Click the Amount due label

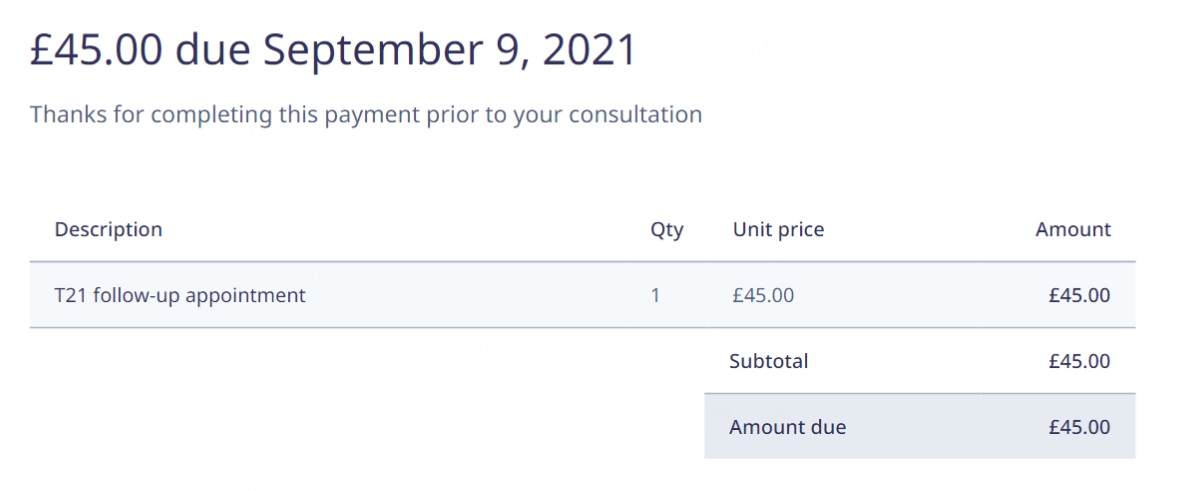787,427
